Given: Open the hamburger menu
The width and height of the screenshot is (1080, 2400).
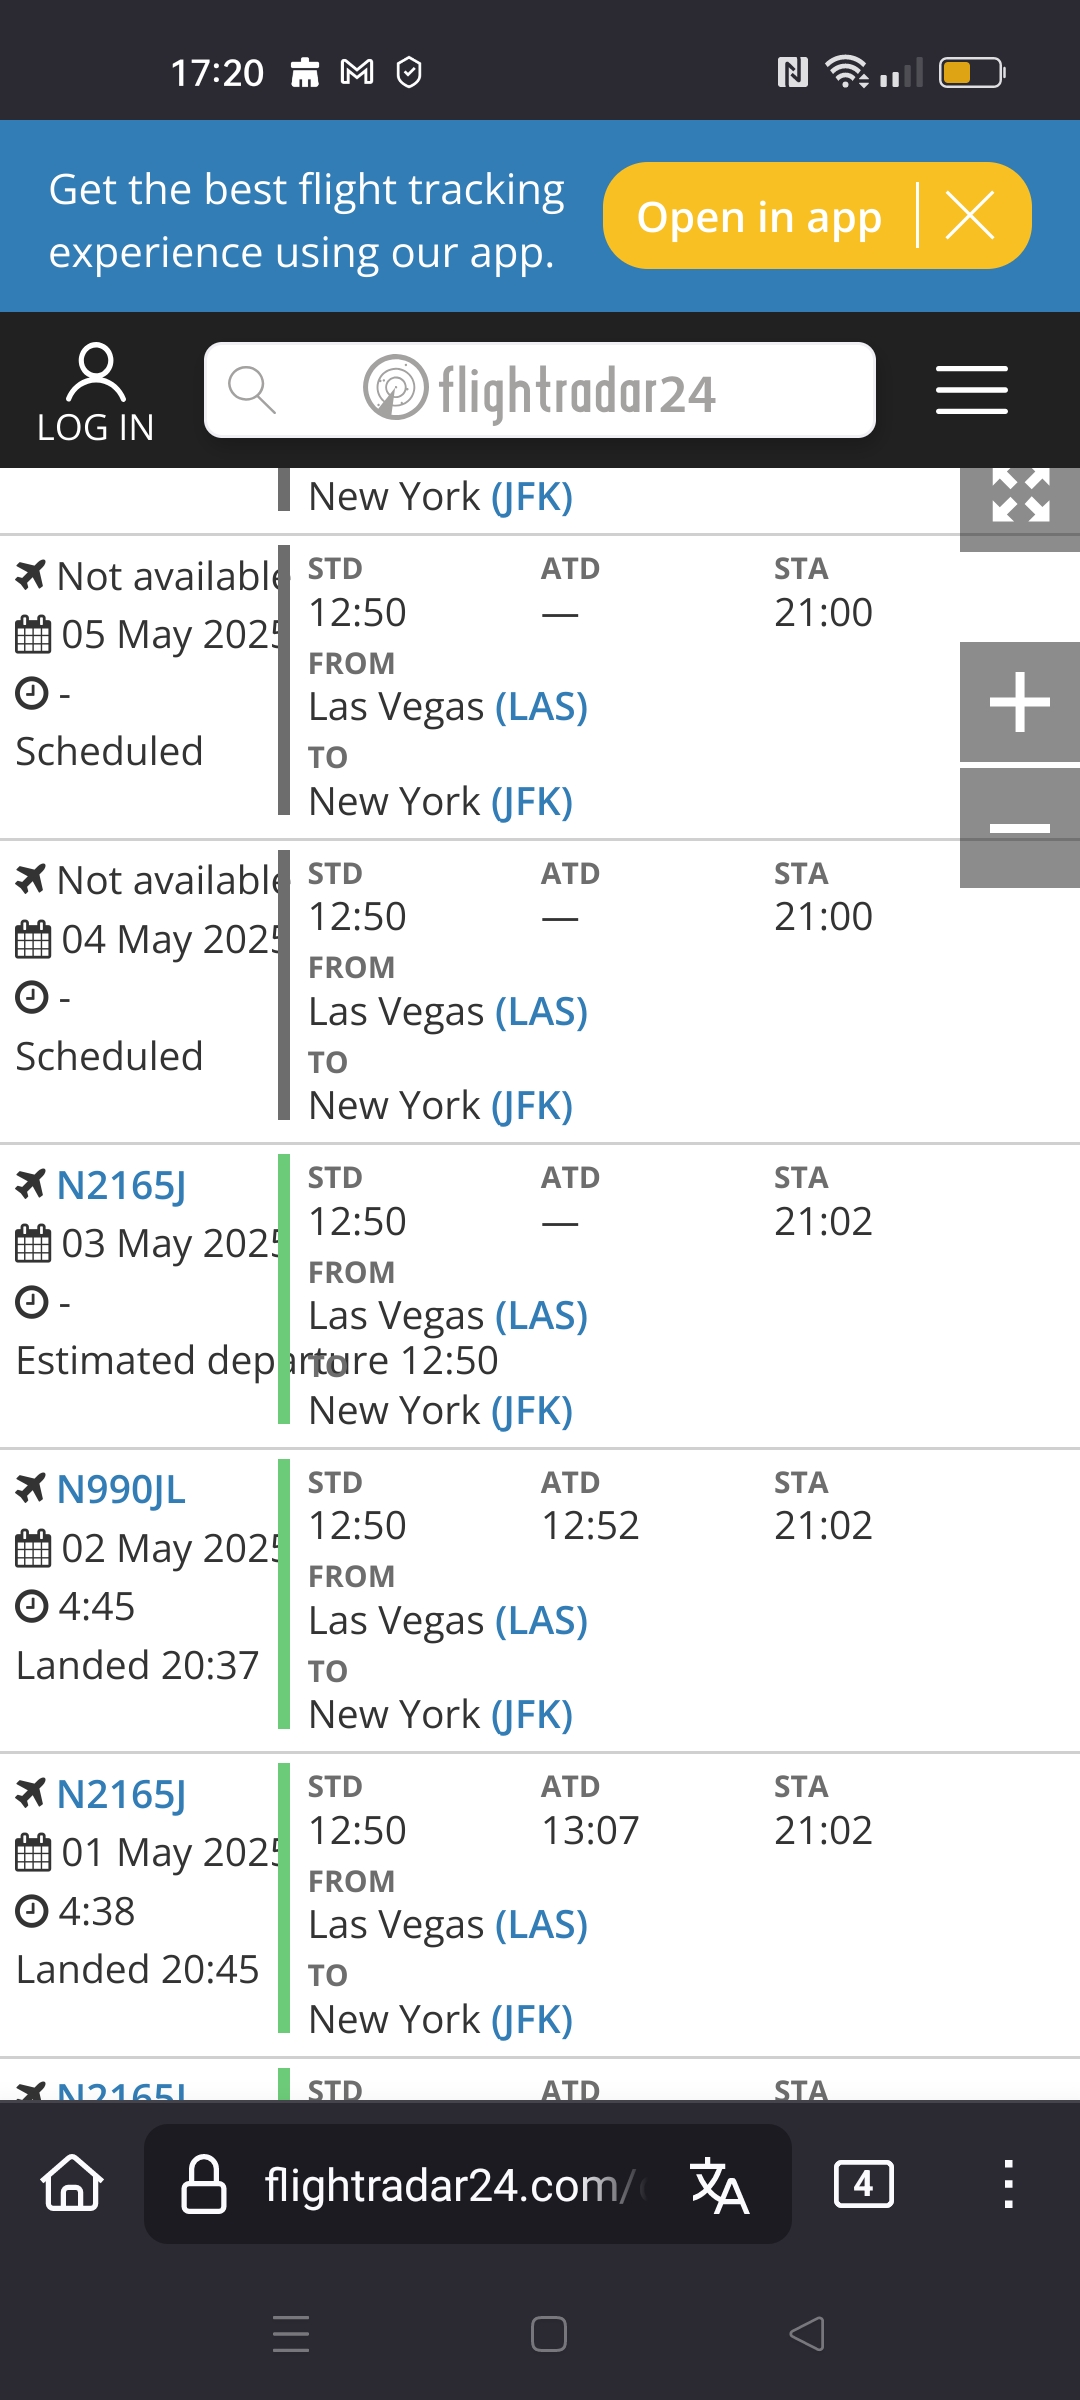Looking at the screenshot, I should (x=971, y=390).
